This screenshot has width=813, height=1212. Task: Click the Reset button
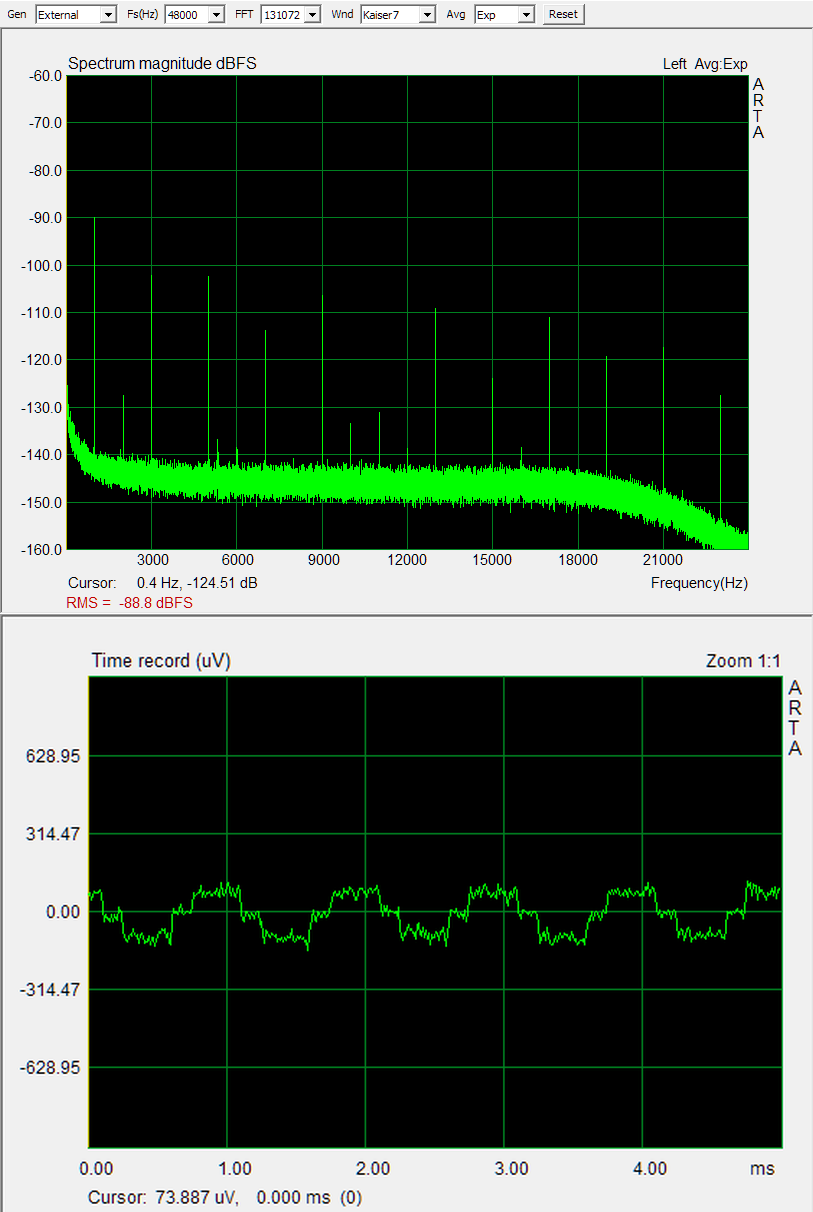click(x=563, y=14)
